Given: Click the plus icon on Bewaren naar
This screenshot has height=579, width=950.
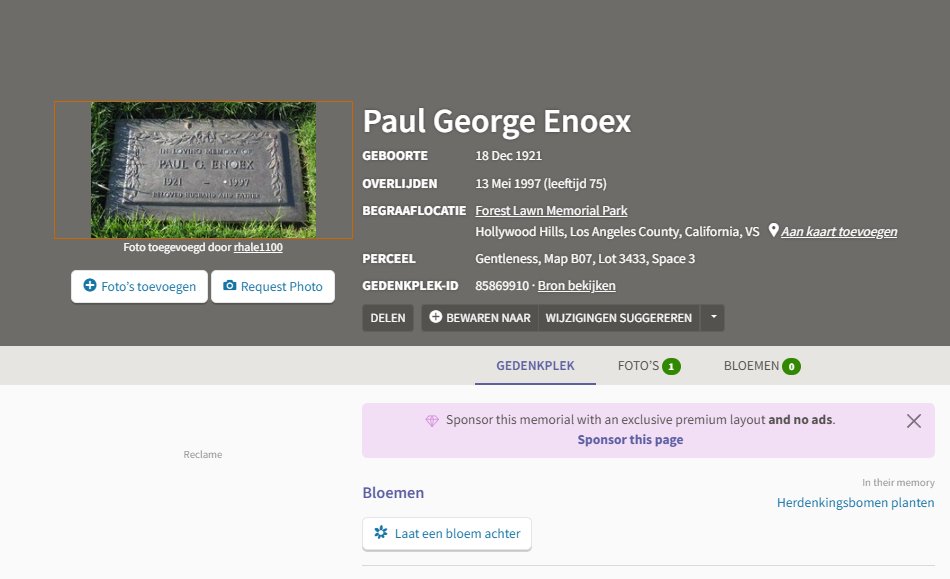Looking at the screenshot, I should pos(435,317).
